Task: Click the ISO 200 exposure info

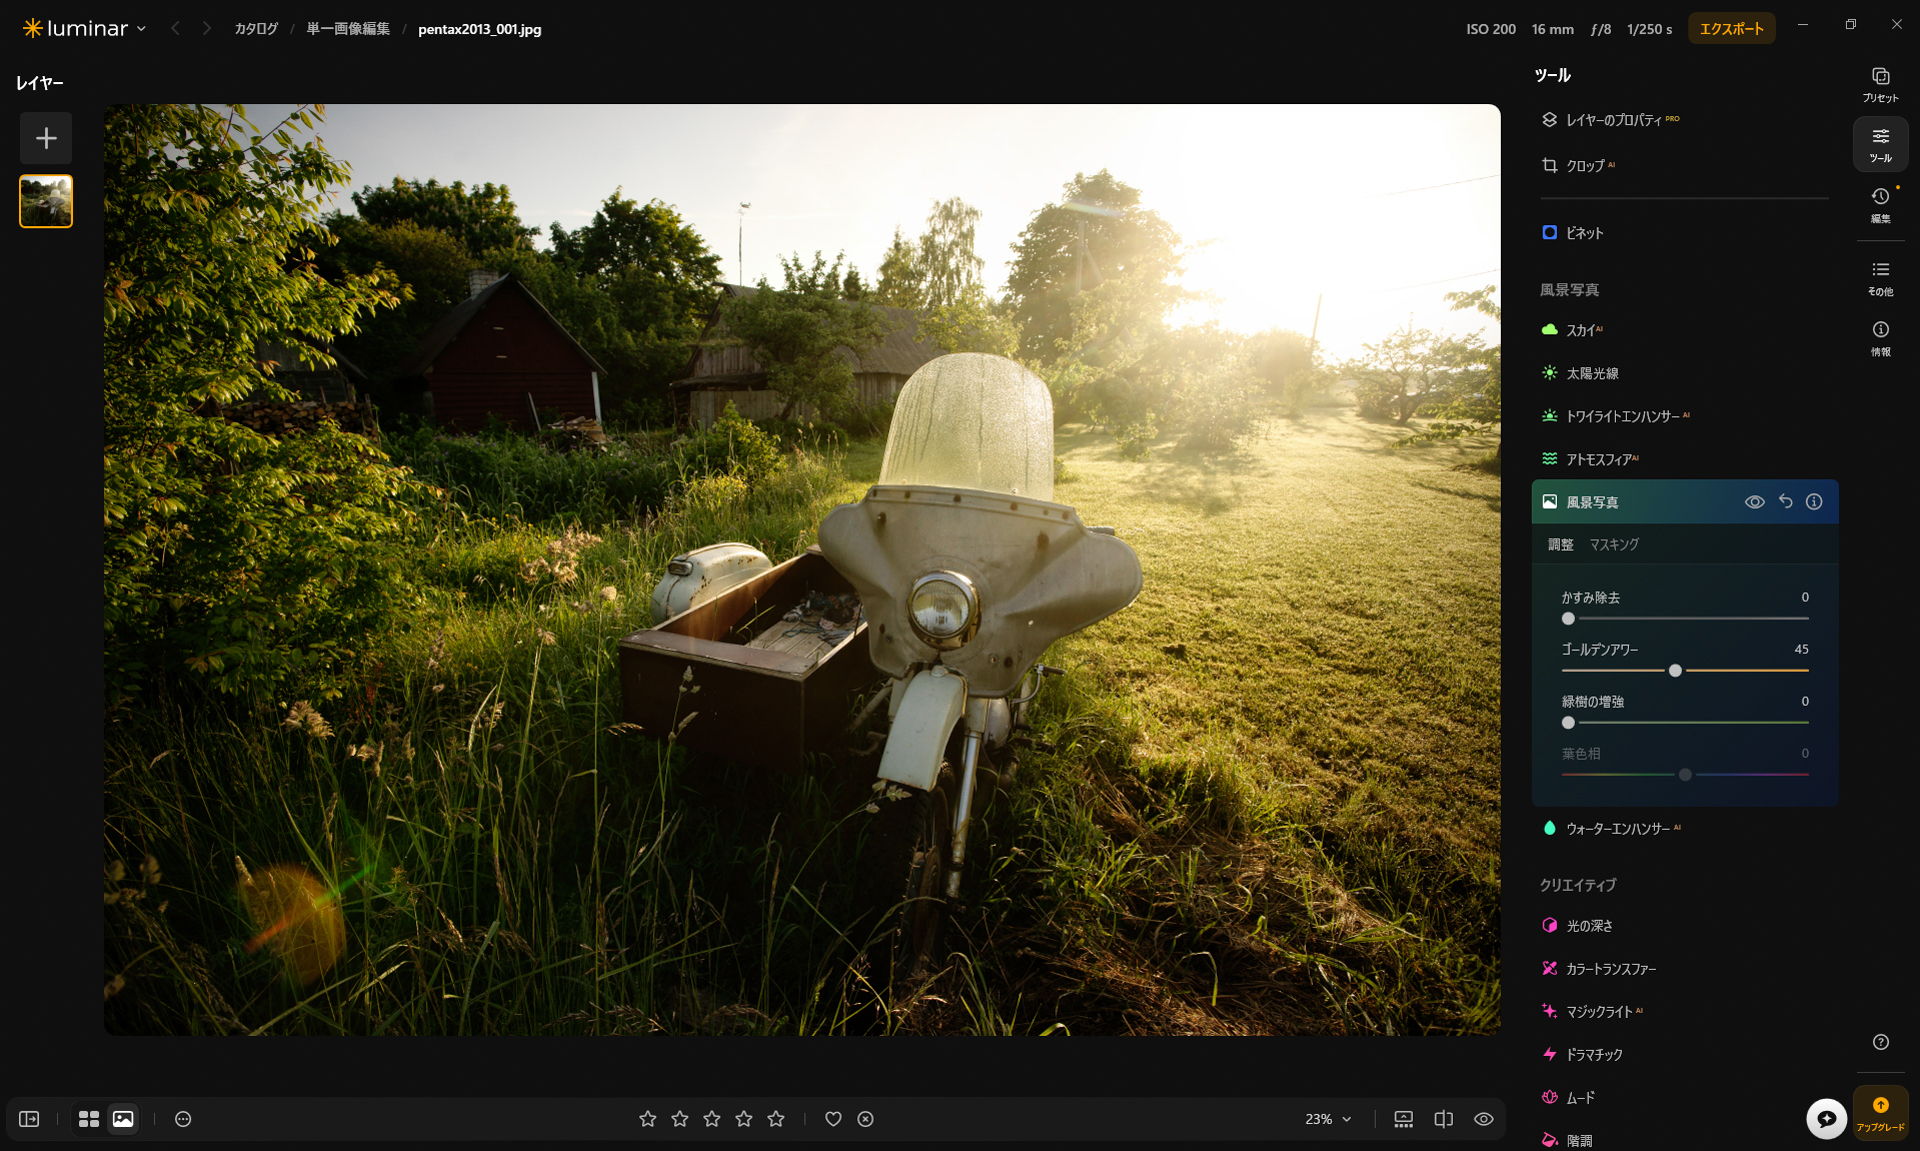Action: [x=1491, y=29]
